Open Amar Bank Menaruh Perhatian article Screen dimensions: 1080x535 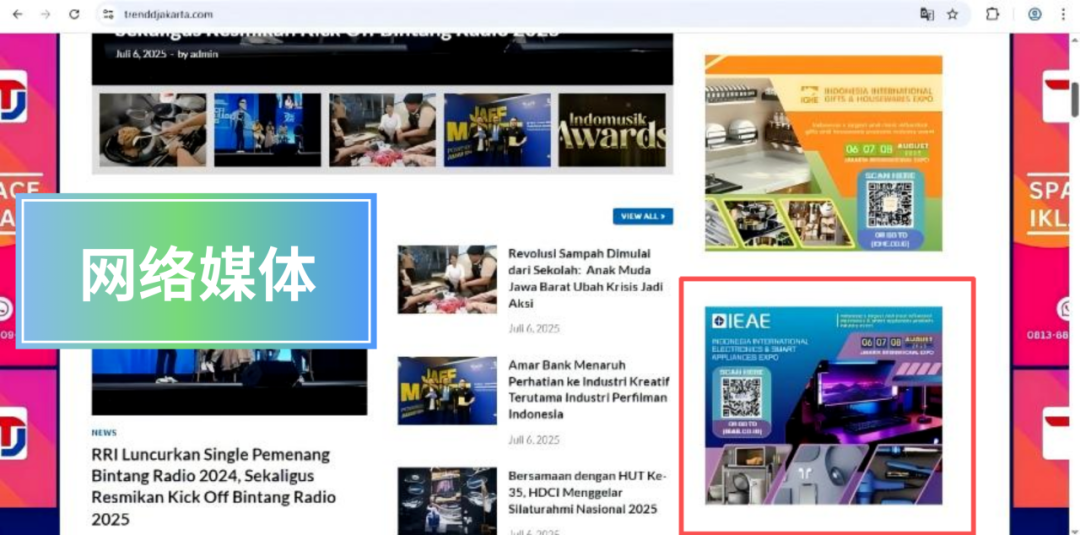(590, 389)
